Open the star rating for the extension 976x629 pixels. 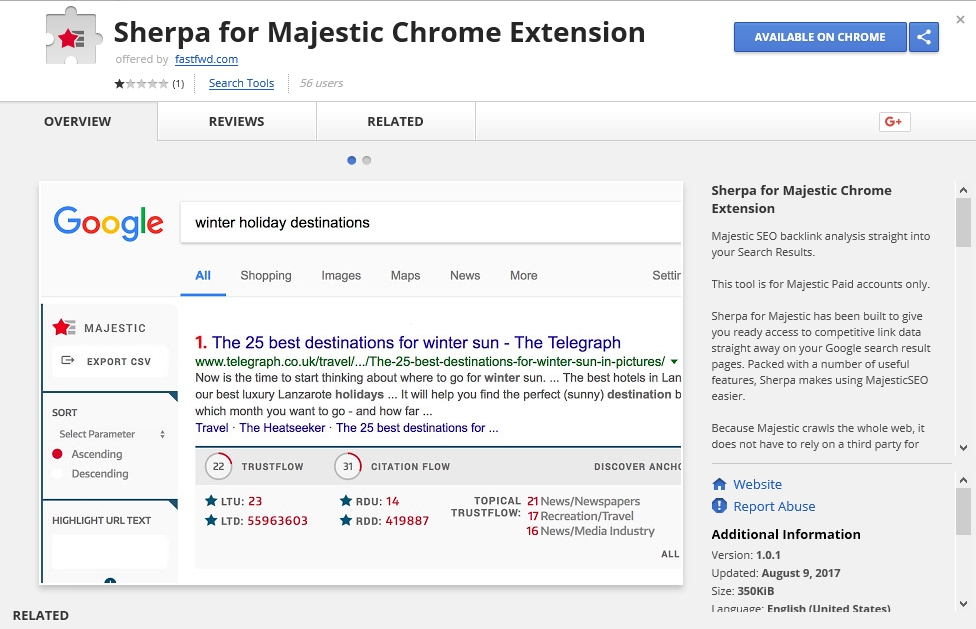pos(141,83)
